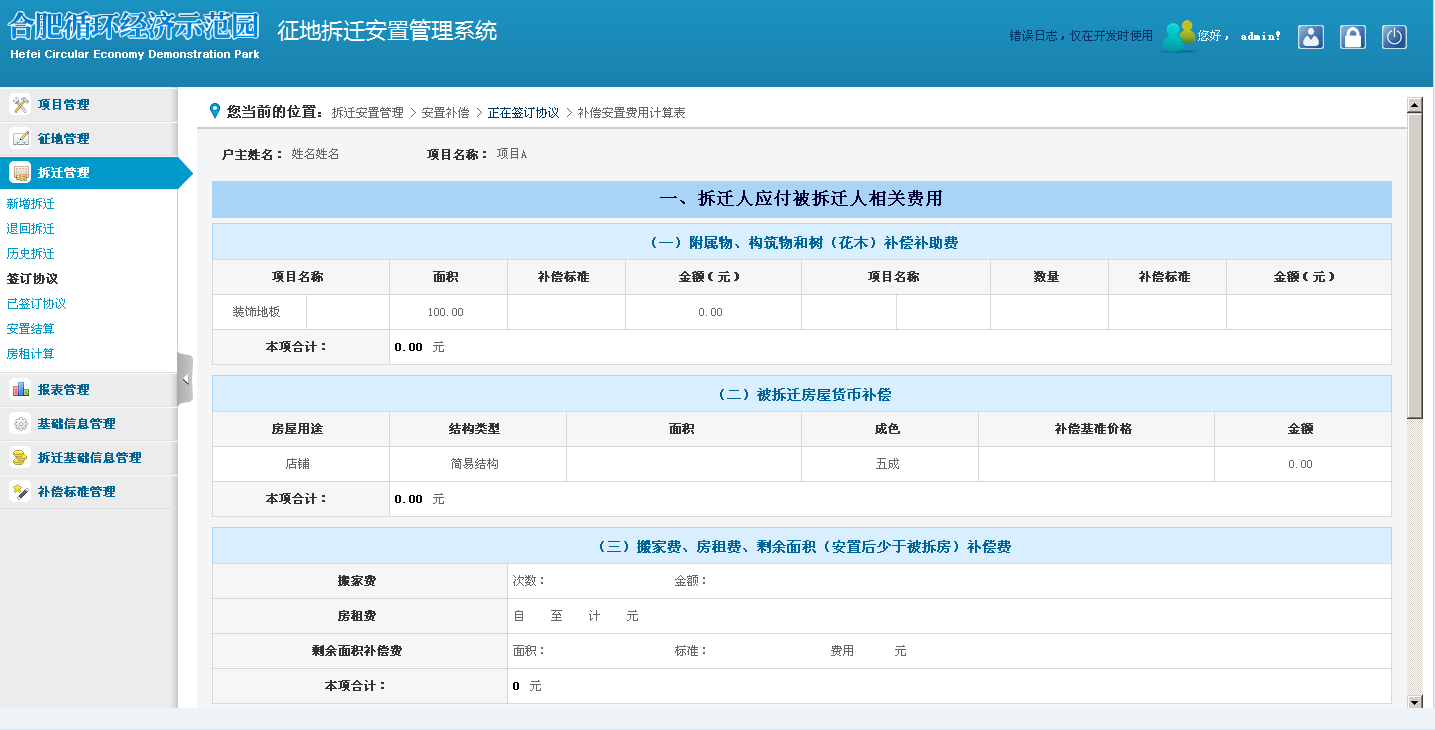1435x730 pixels.
Task: Click the location pin icon in breadcrumb
Action: click(x=214, y=111)
